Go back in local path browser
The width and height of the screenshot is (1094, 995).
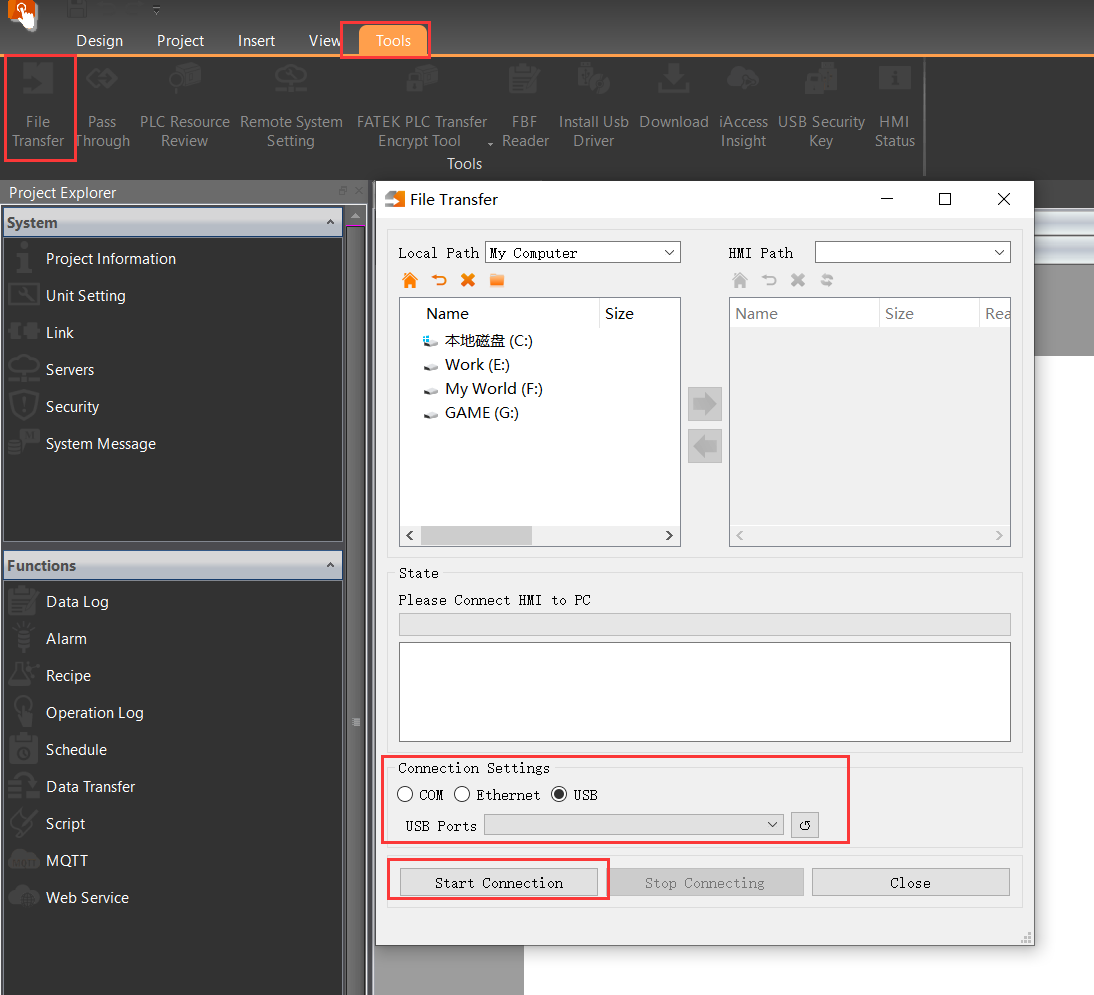pos(439,280)
